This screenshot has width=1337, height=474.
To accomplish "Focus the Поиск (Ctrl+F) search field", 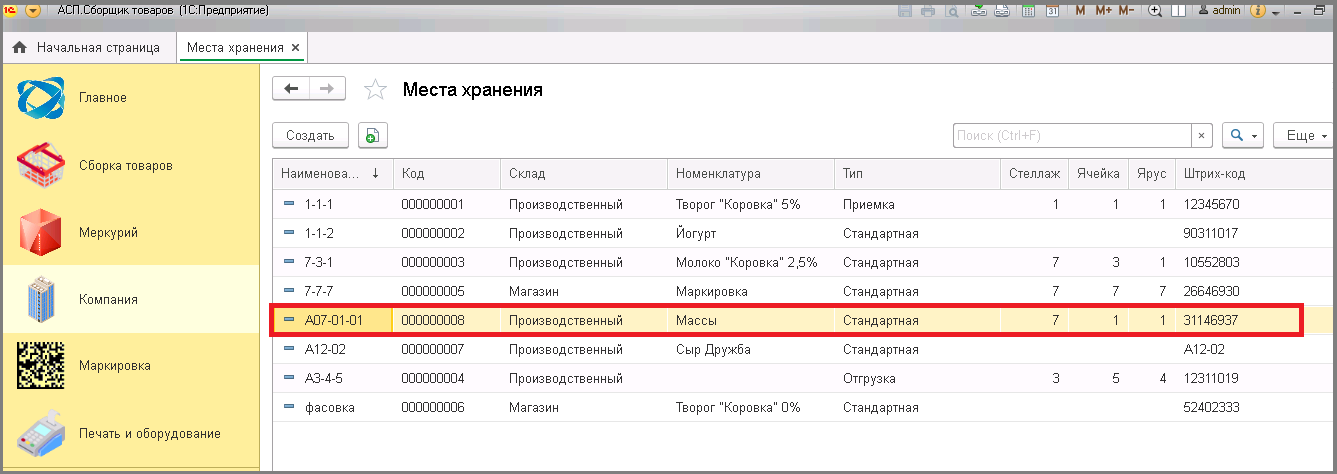I will point(1071,135).
